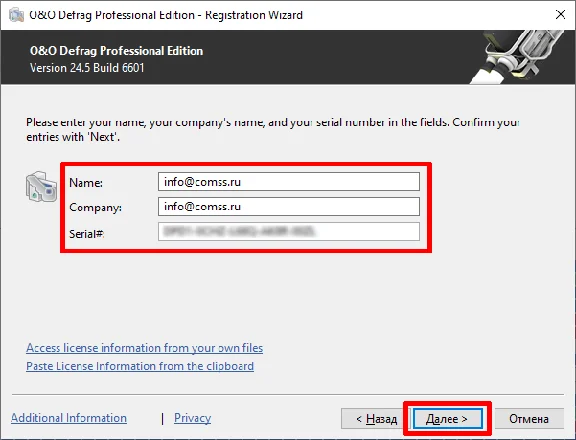Click the Serial# input field
Image resolution: width=576 pixels, height=440 pixels.
click(x=289, y=231)
